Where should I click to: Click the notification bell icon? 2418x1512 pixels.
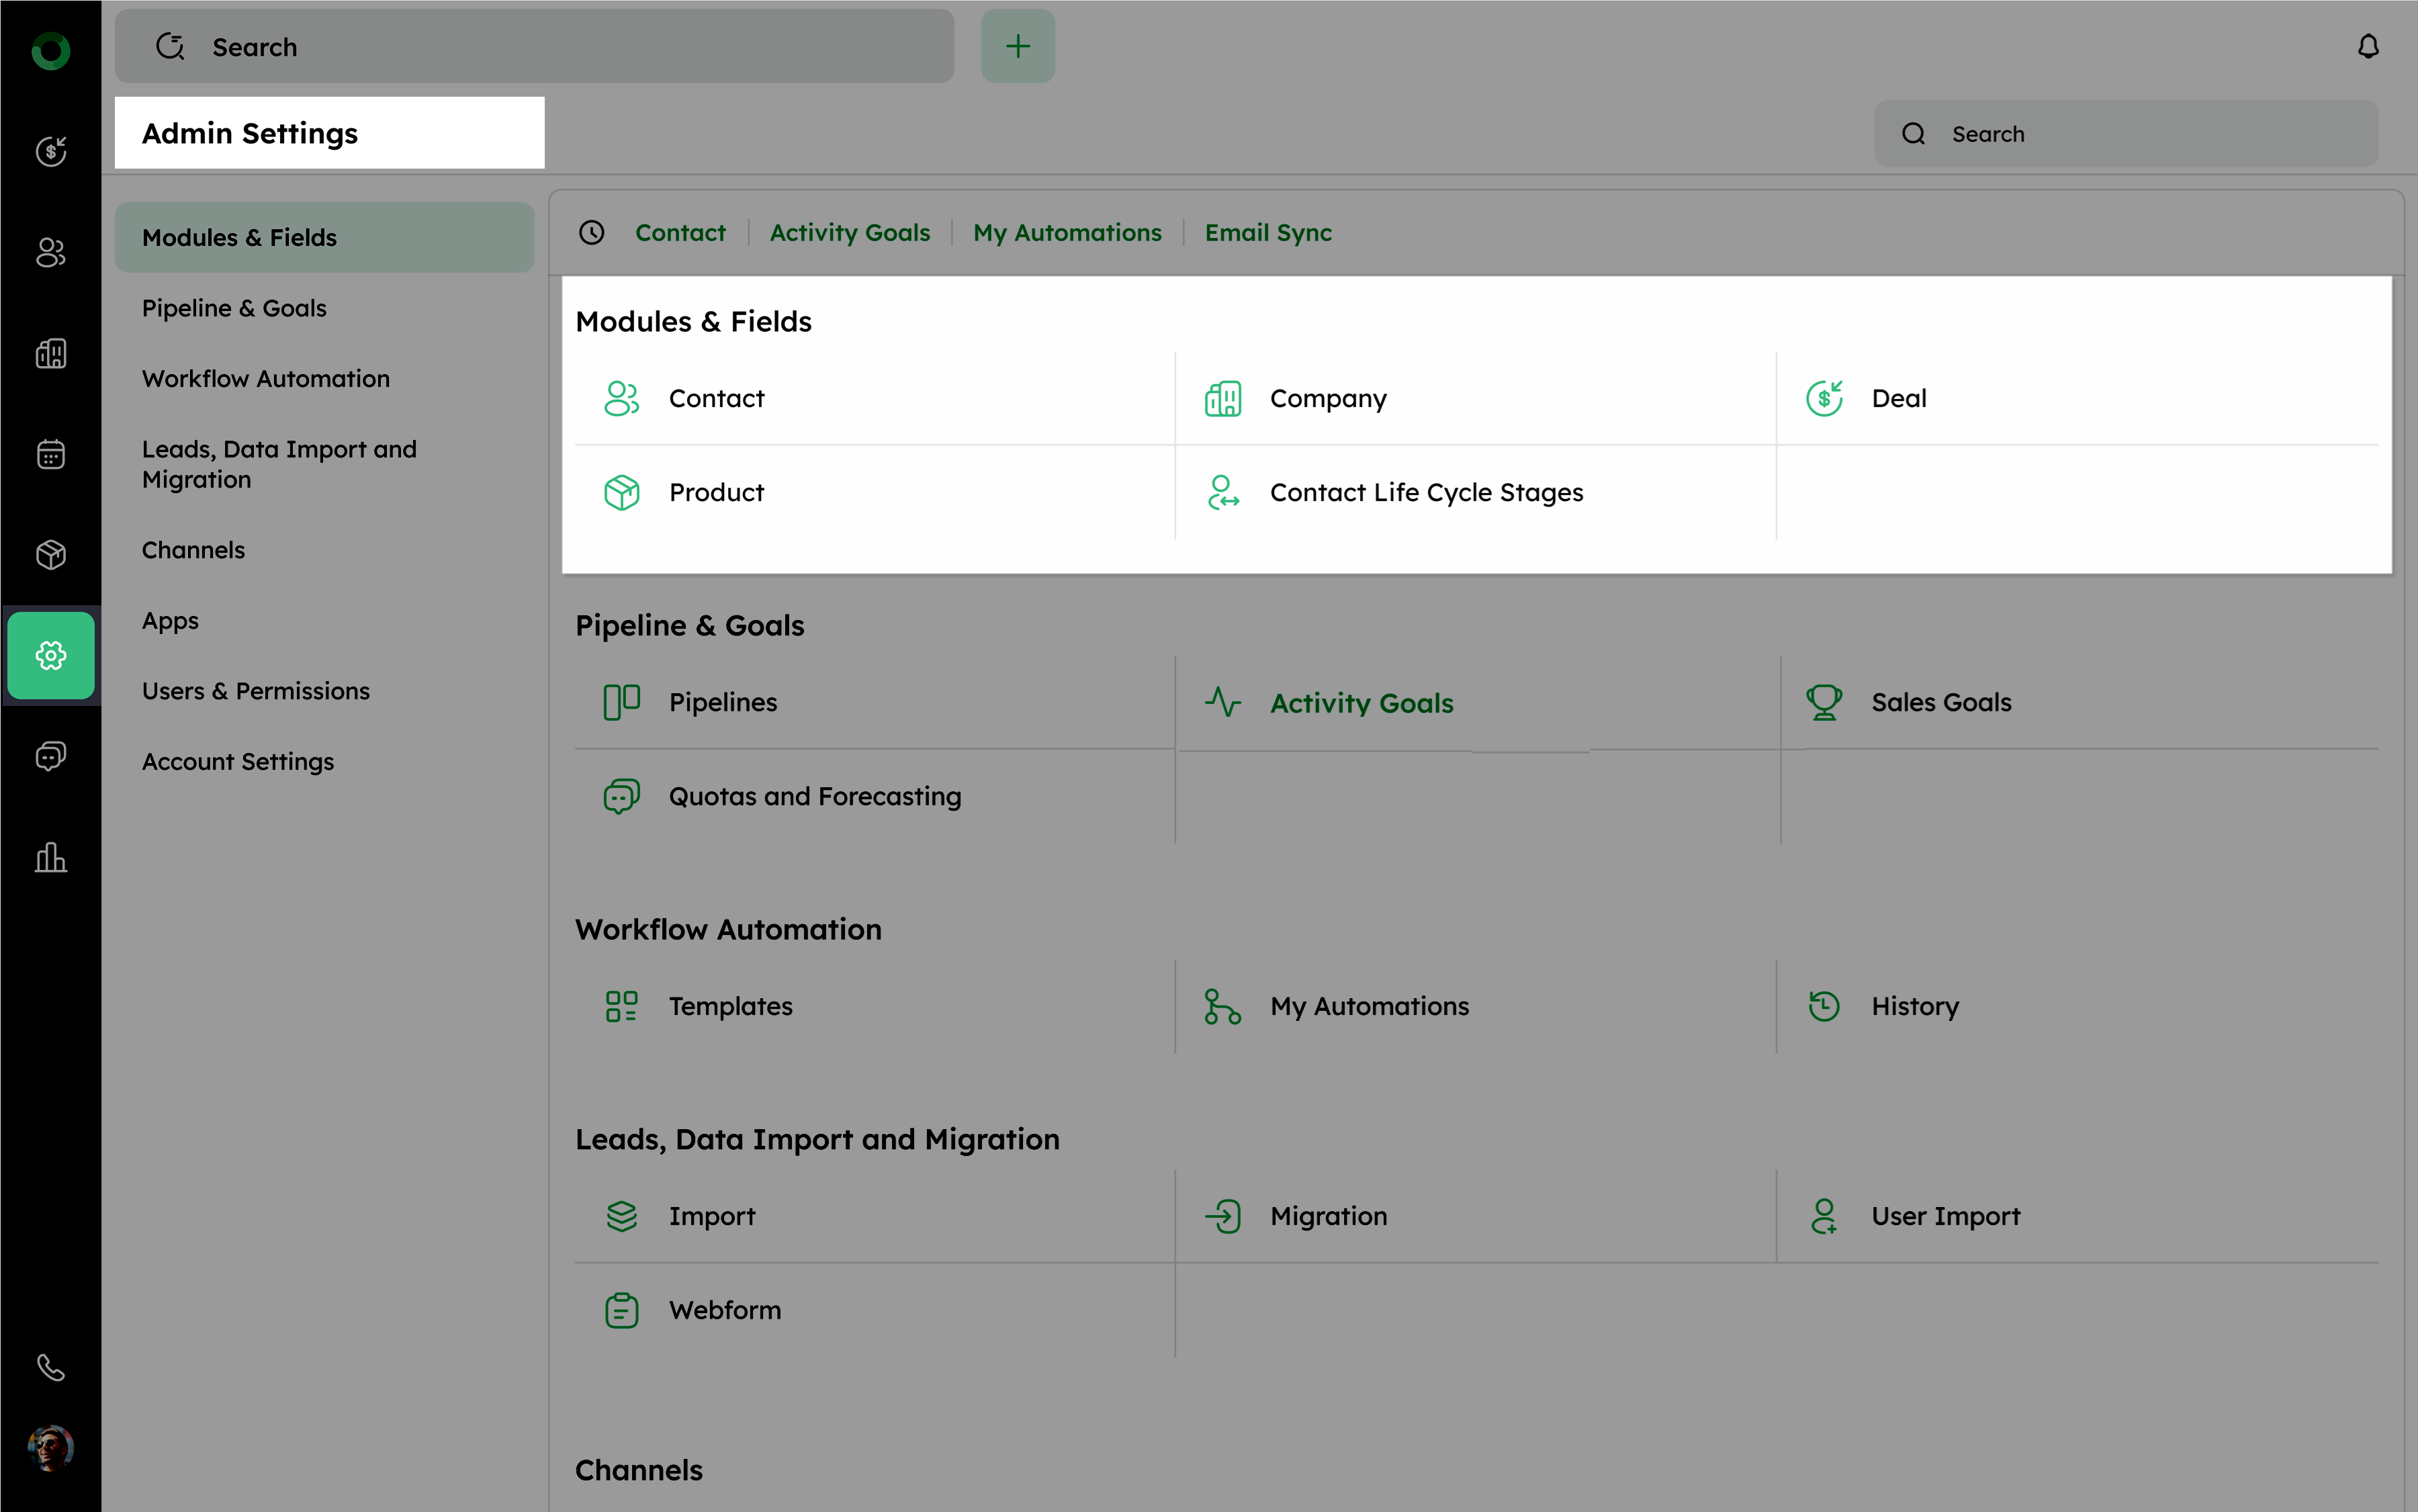(2367, 47)
